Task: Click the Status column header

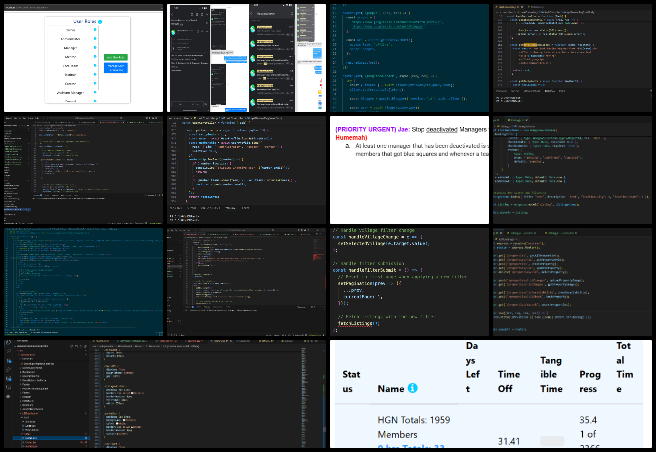Action: click(x=351, y=381)
